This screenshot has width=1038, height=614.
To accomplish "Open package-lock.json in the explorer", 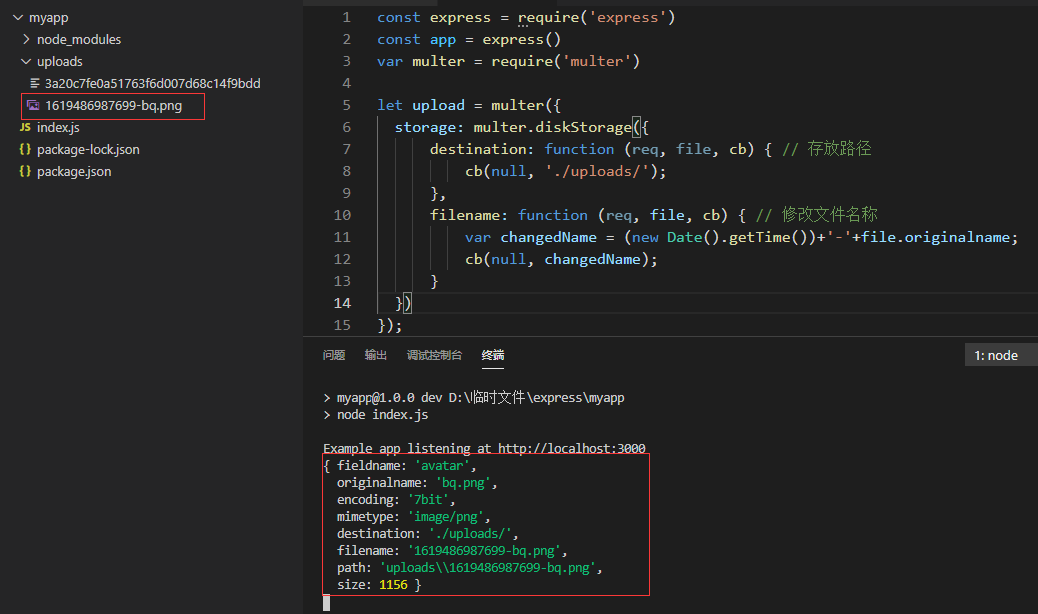I will click(88, 150).
